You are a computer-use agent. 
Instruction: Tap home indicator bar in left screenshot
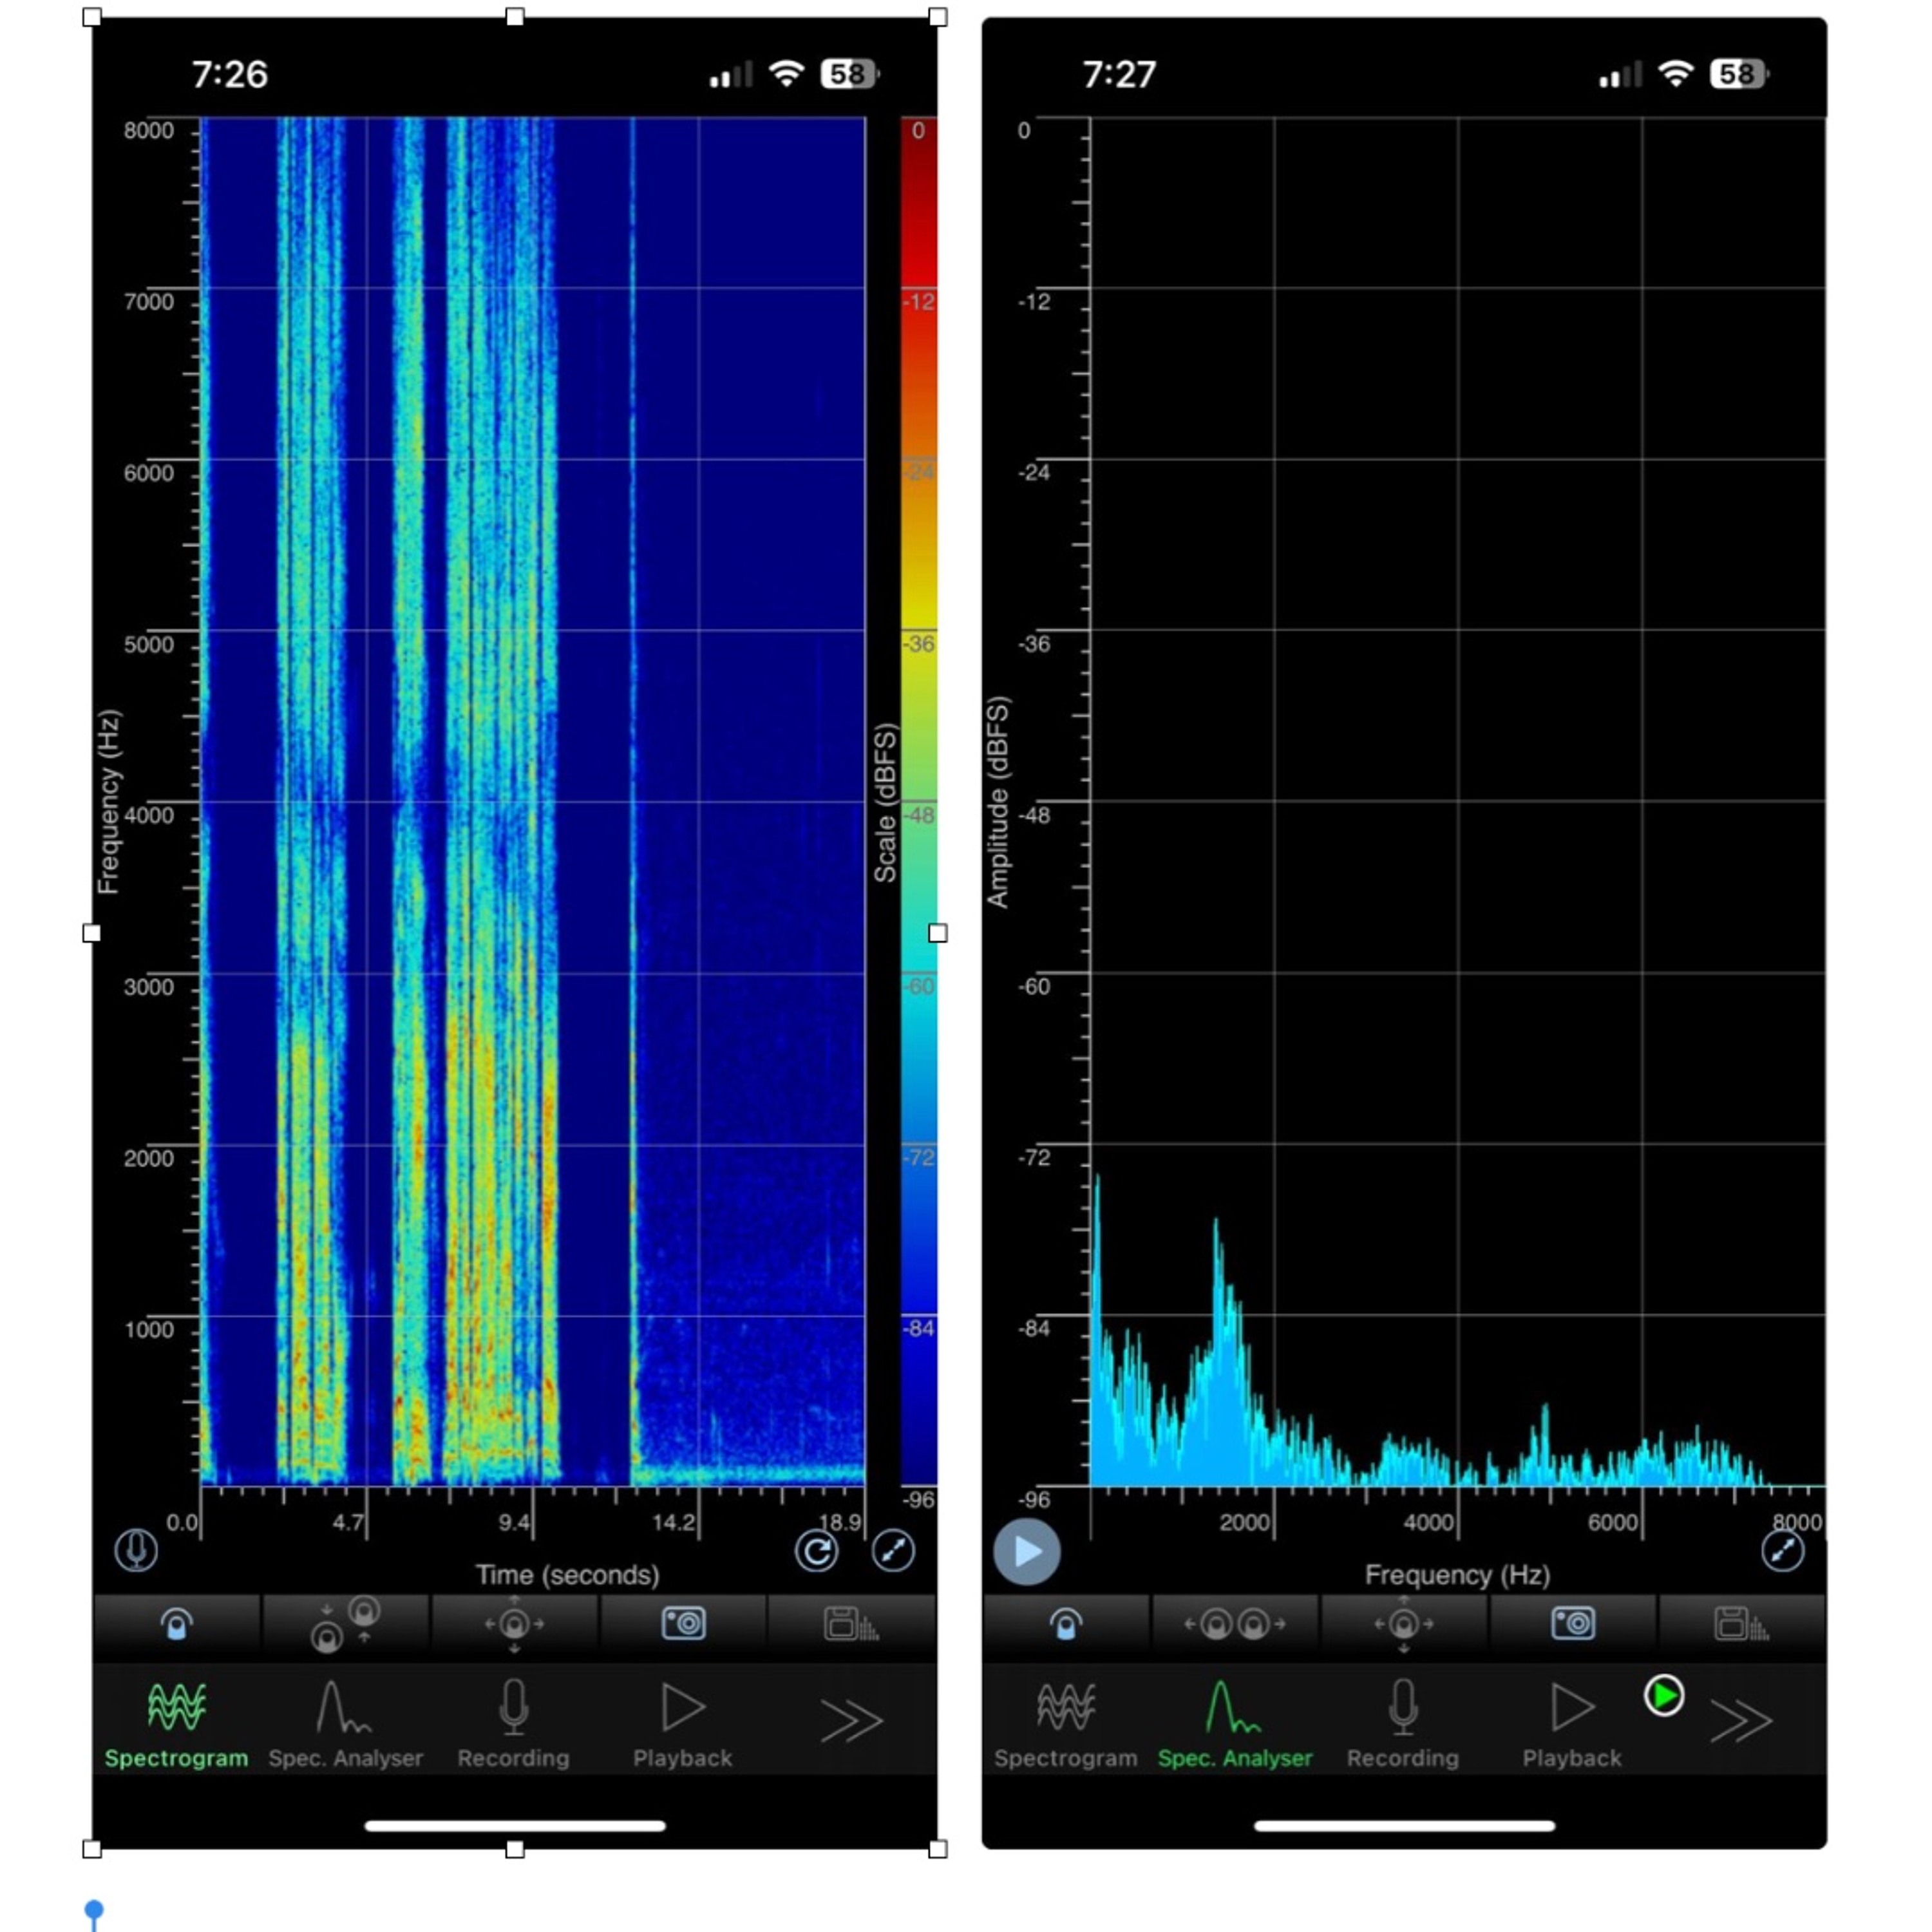coord(514,1825)
